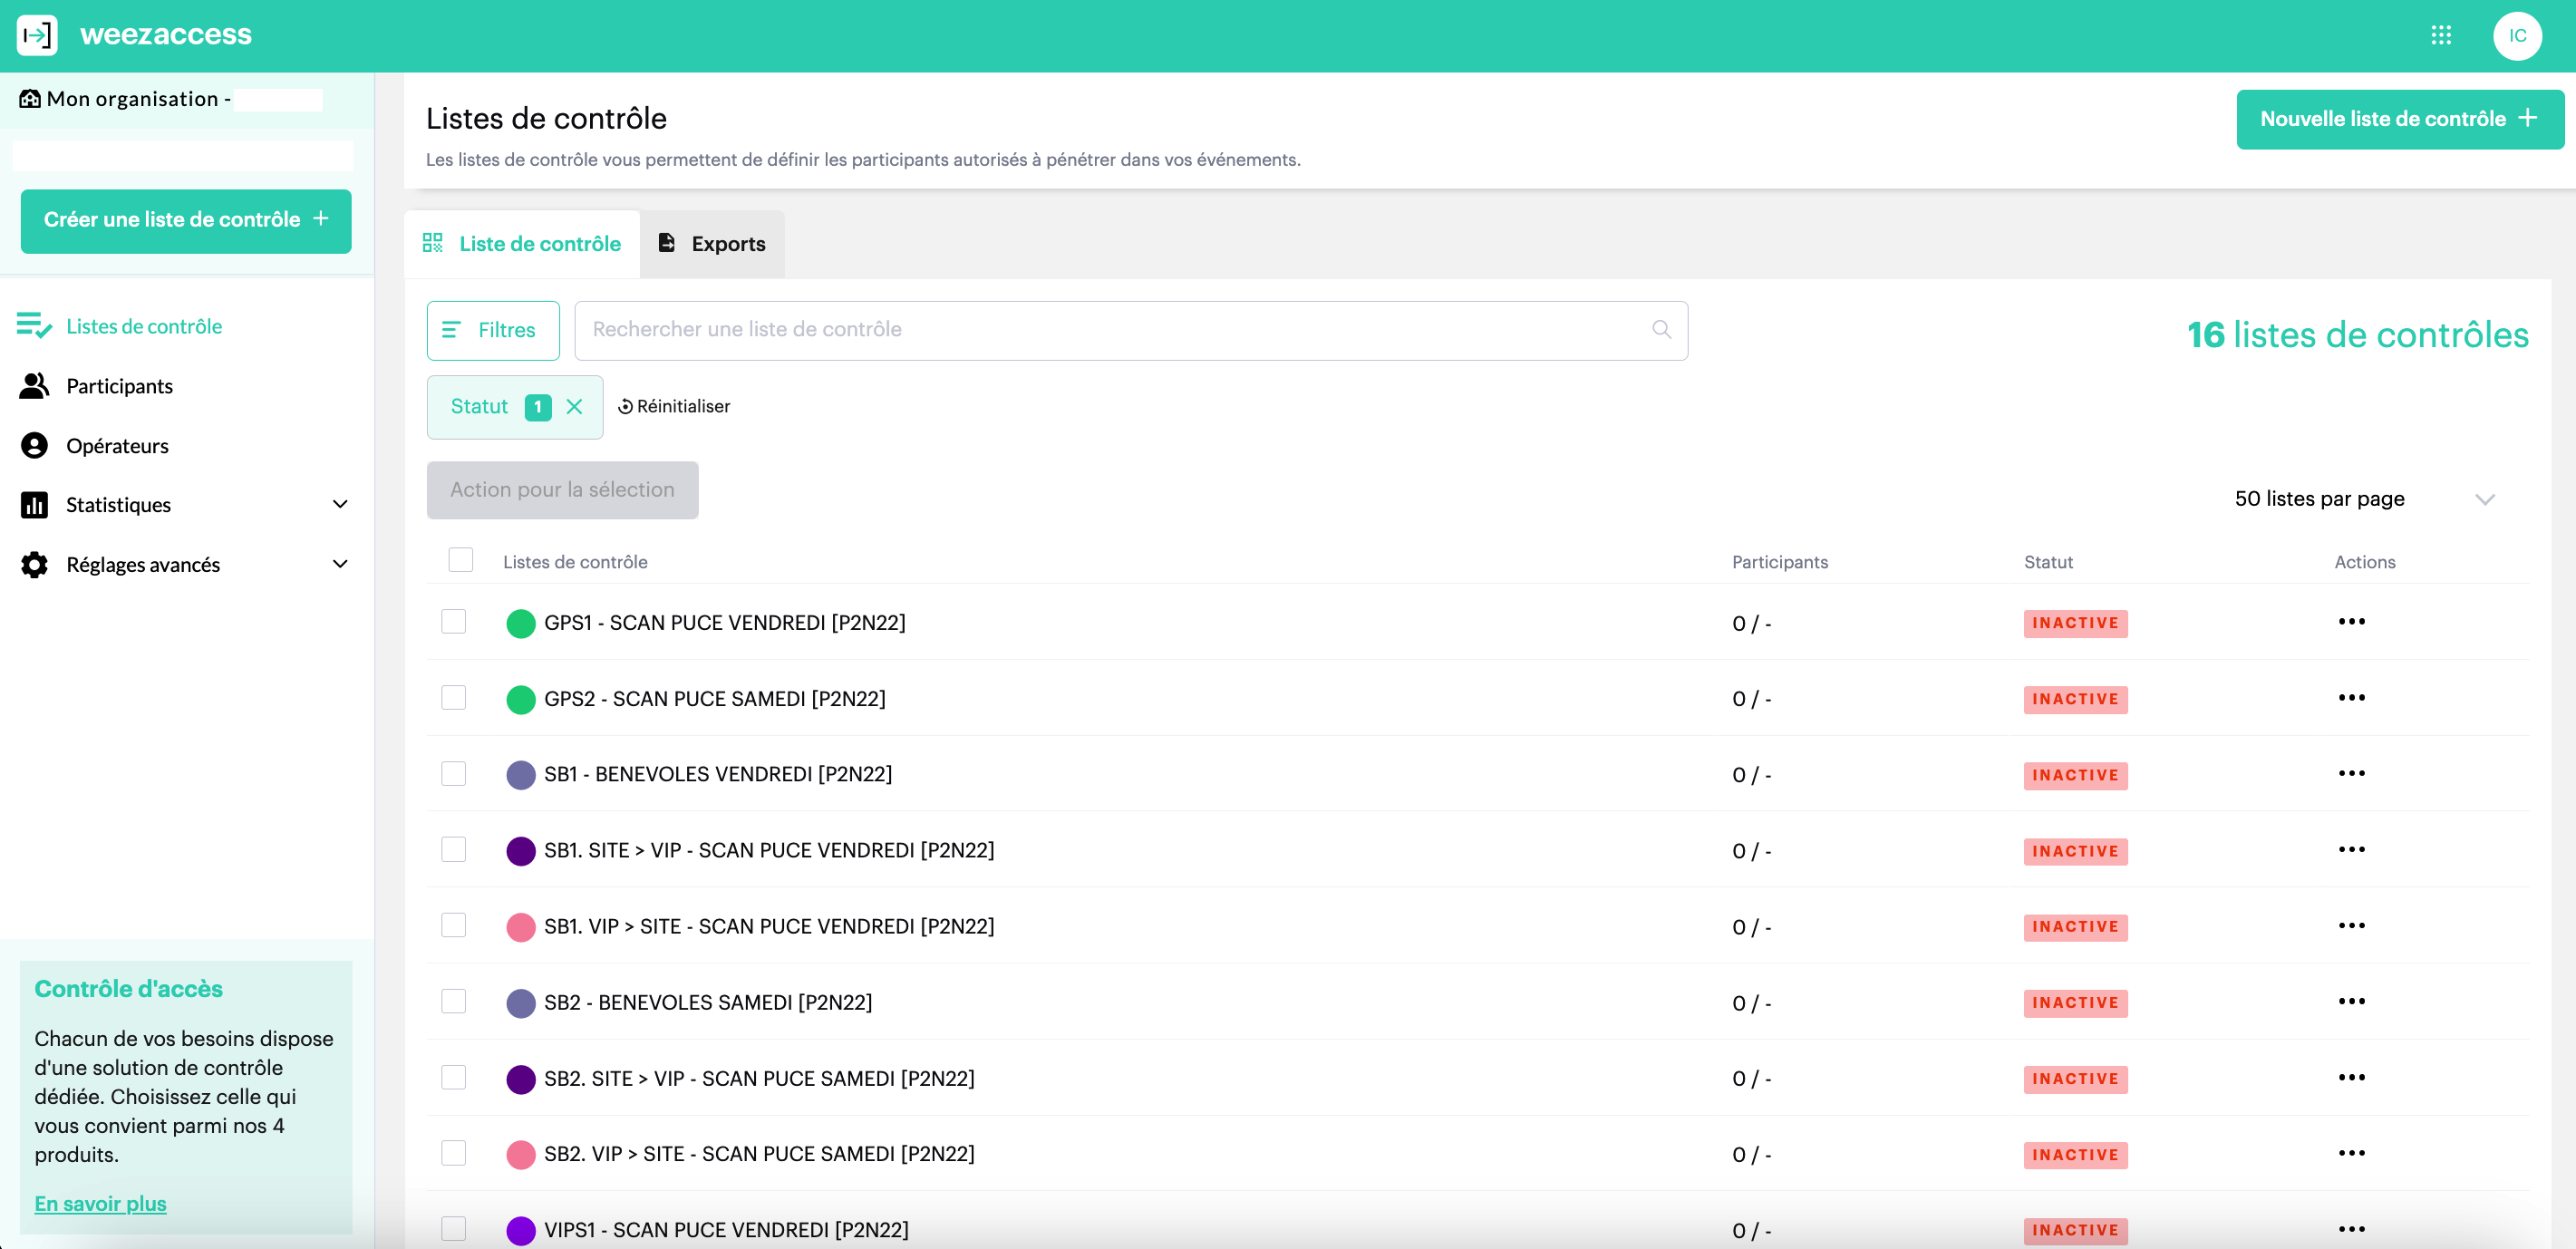
Task: Expand the Statistiques sidebar section
Action: coord(340,505)
